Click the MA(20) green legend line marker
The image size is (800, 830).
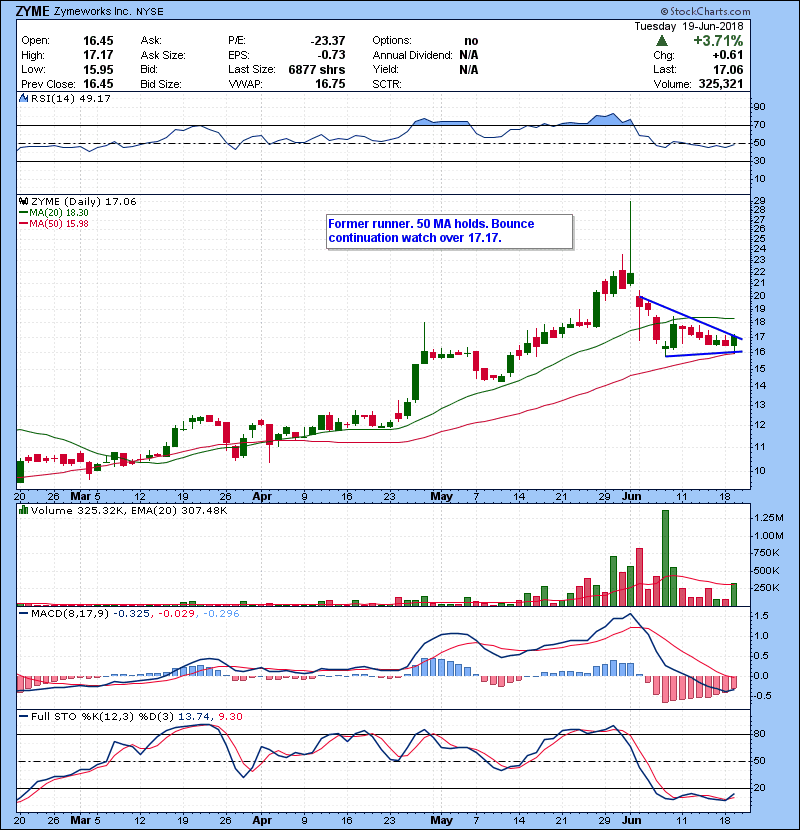coord(24,212)
